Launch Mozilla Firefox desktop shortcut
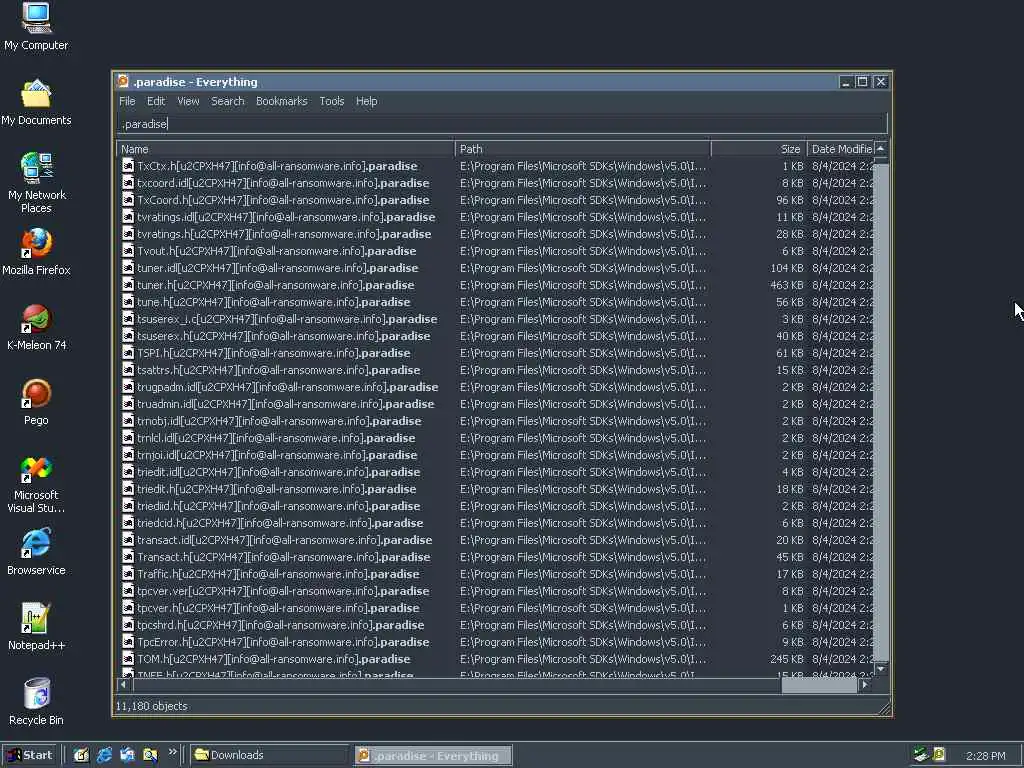The image size is (1024, 768). (x=37, y=251)
